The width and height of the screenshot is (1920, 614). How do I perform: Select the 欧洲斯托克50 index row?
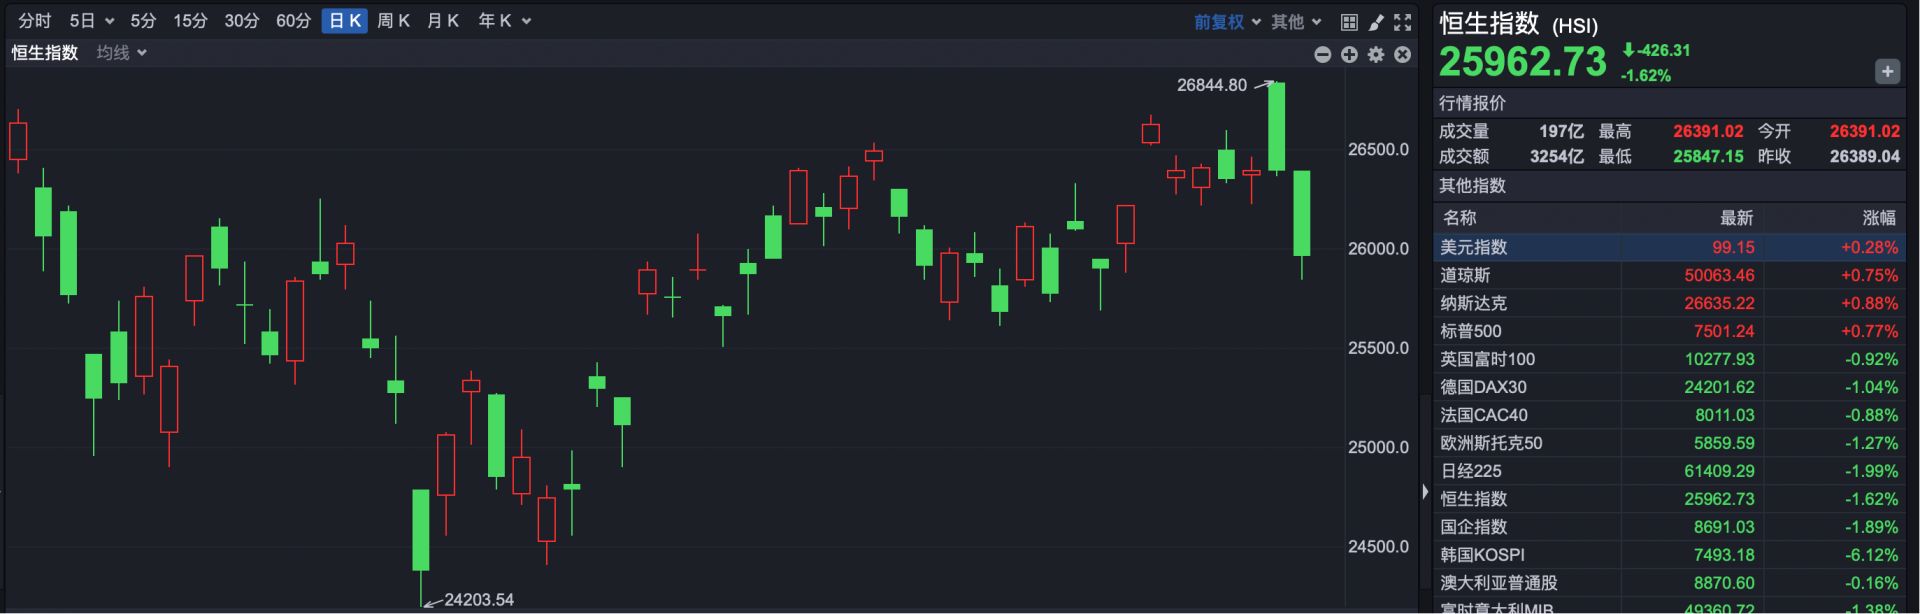1669,443
